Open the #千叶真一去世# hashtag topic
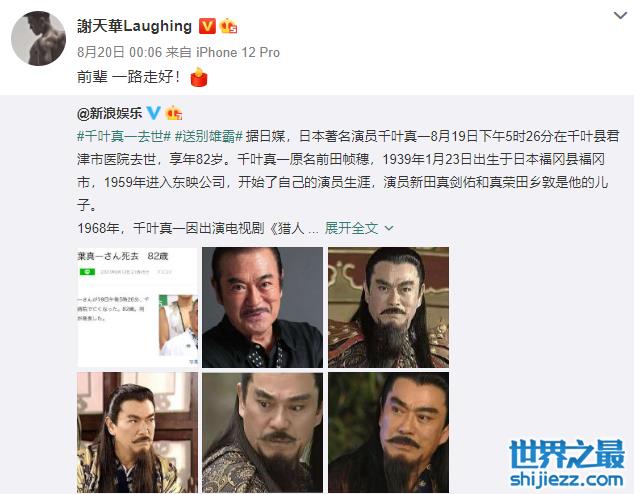Image resolution: width=634 pixels, height=494 pixels. 124,136
